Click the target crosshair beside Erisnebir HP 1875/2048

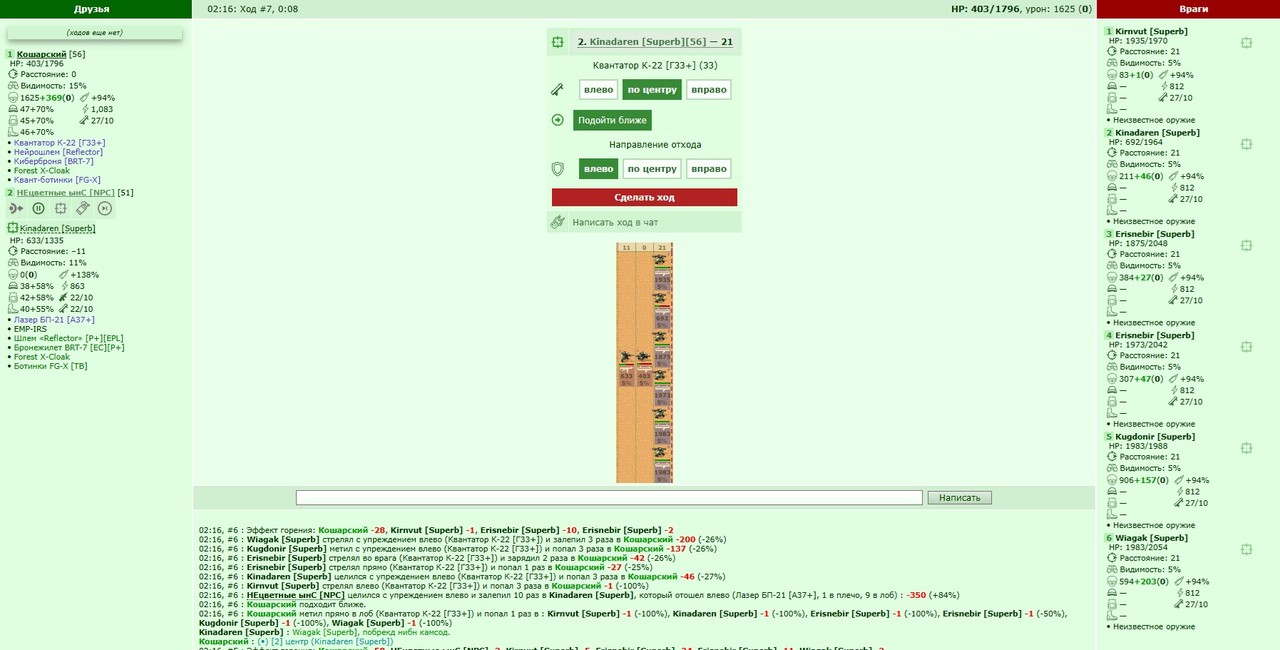click(1246, 245)
